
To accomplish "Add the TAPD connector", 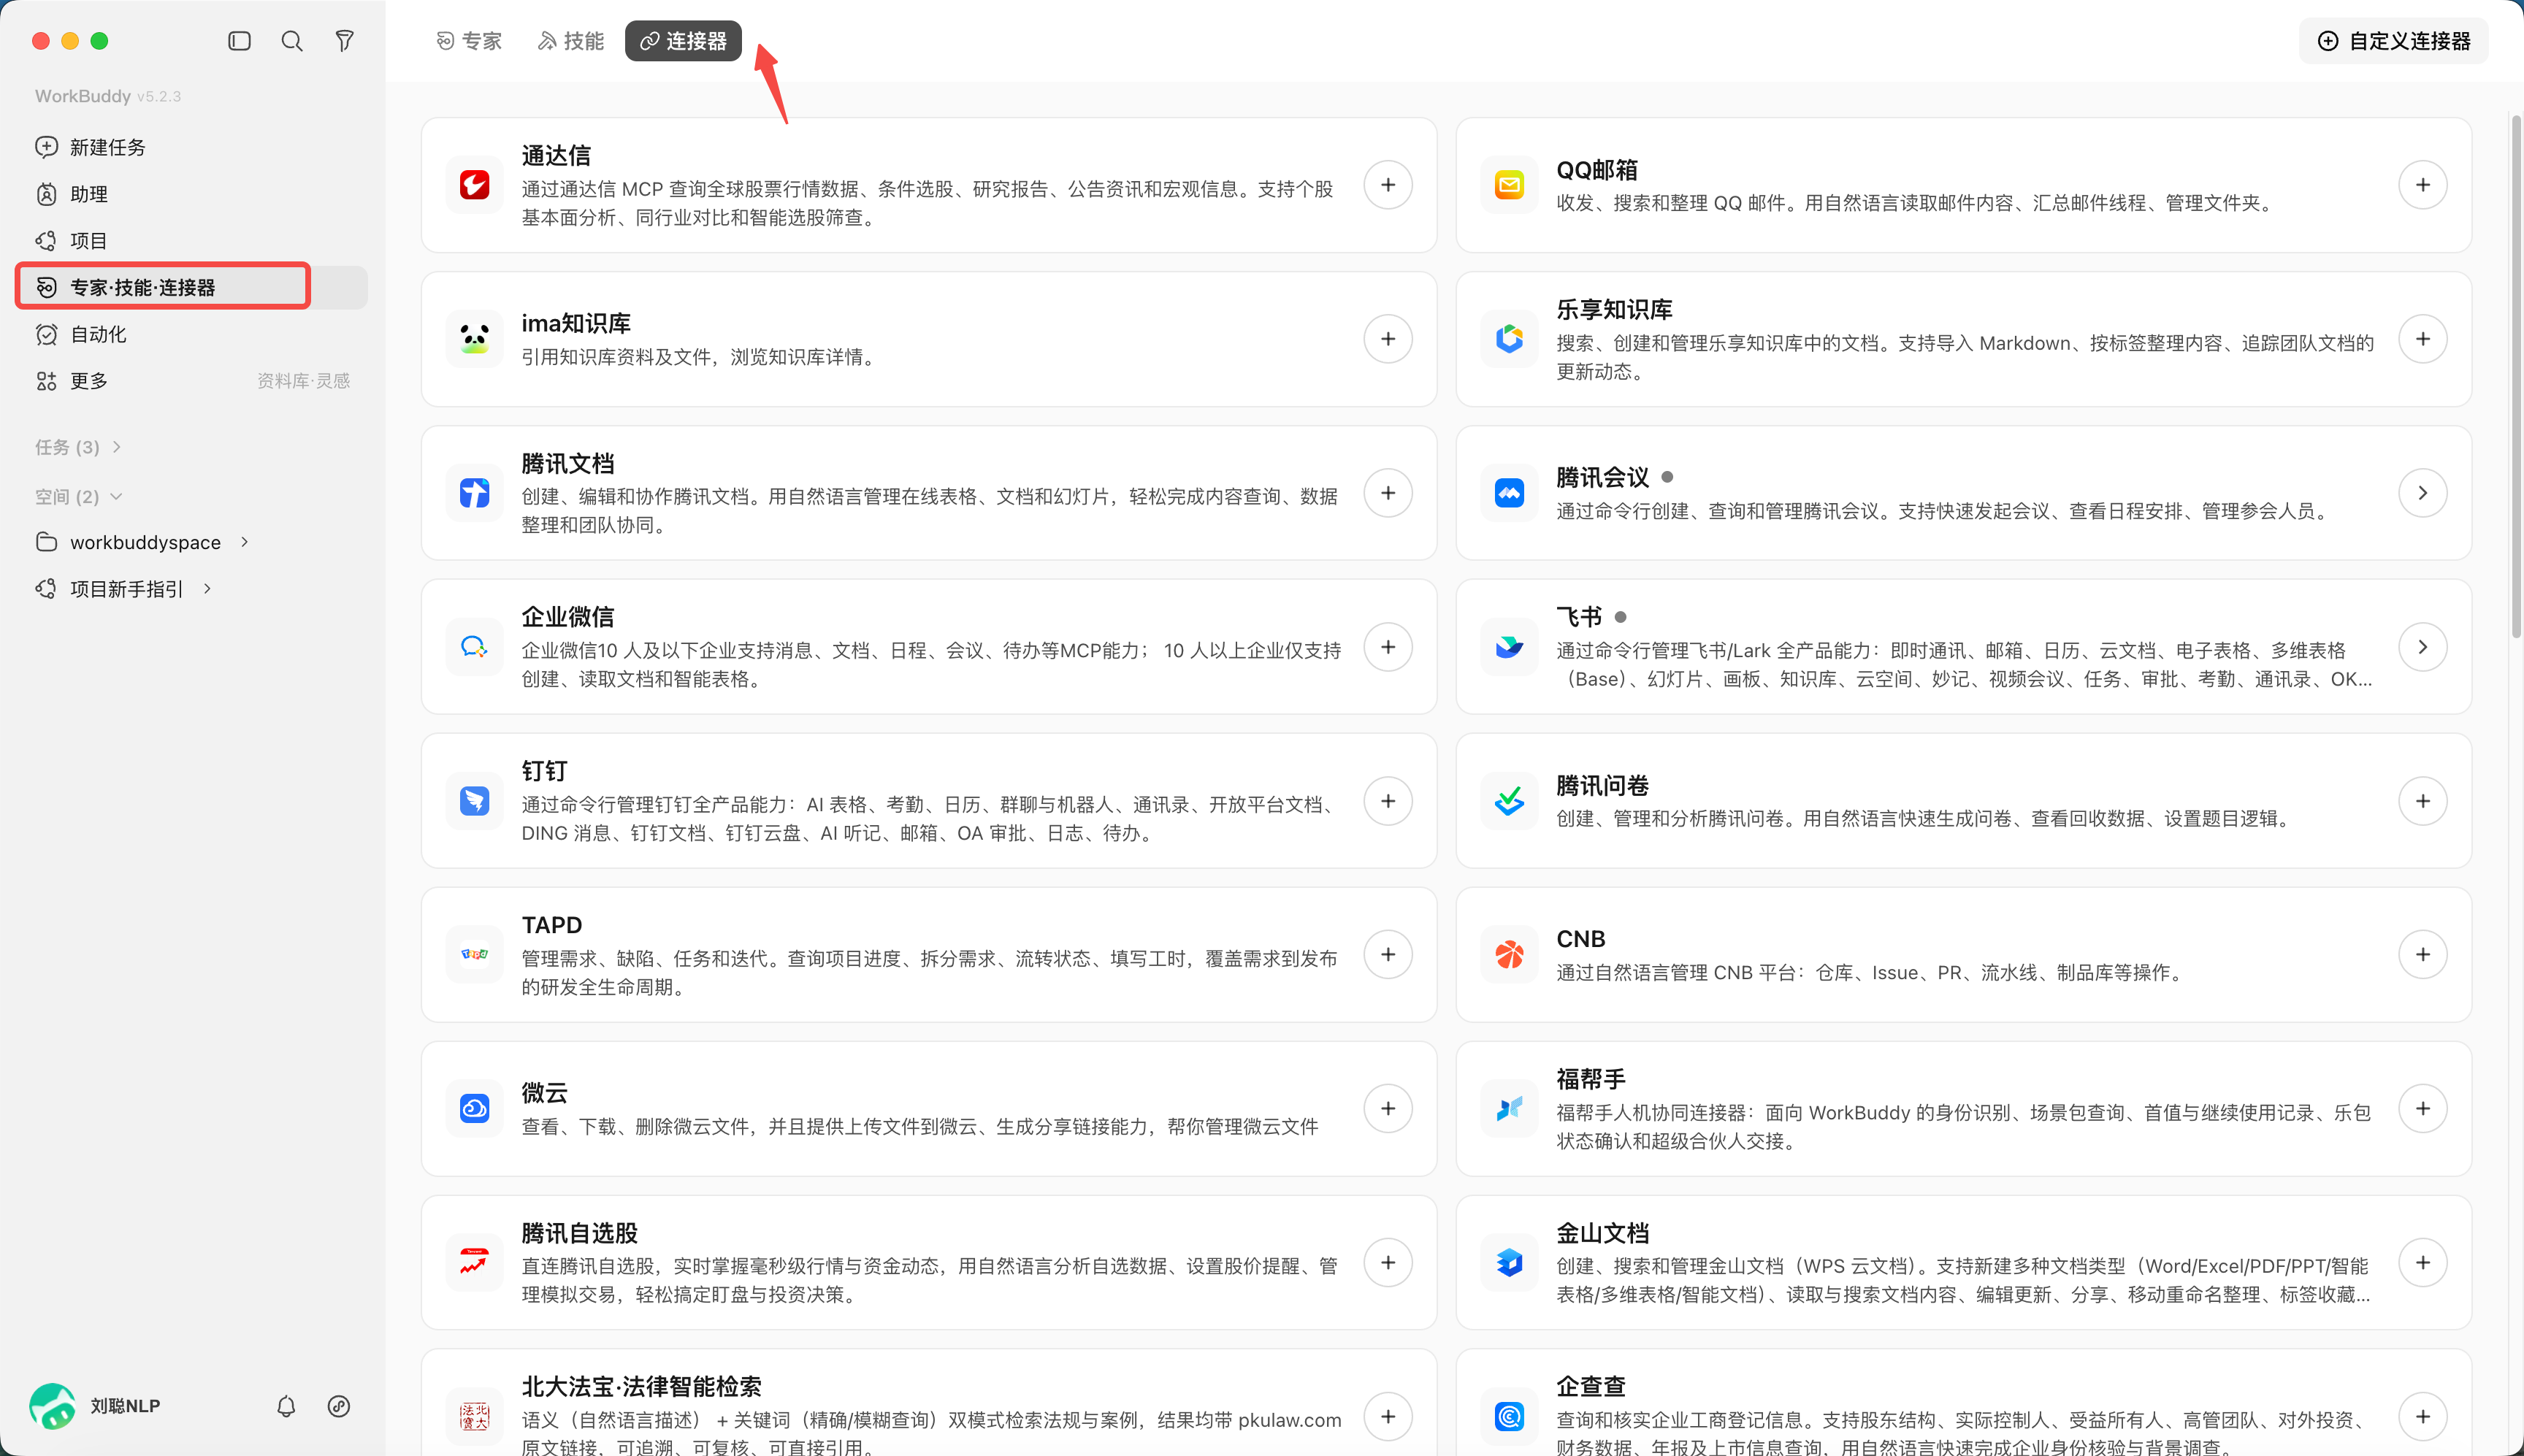I will (1388, 954).
